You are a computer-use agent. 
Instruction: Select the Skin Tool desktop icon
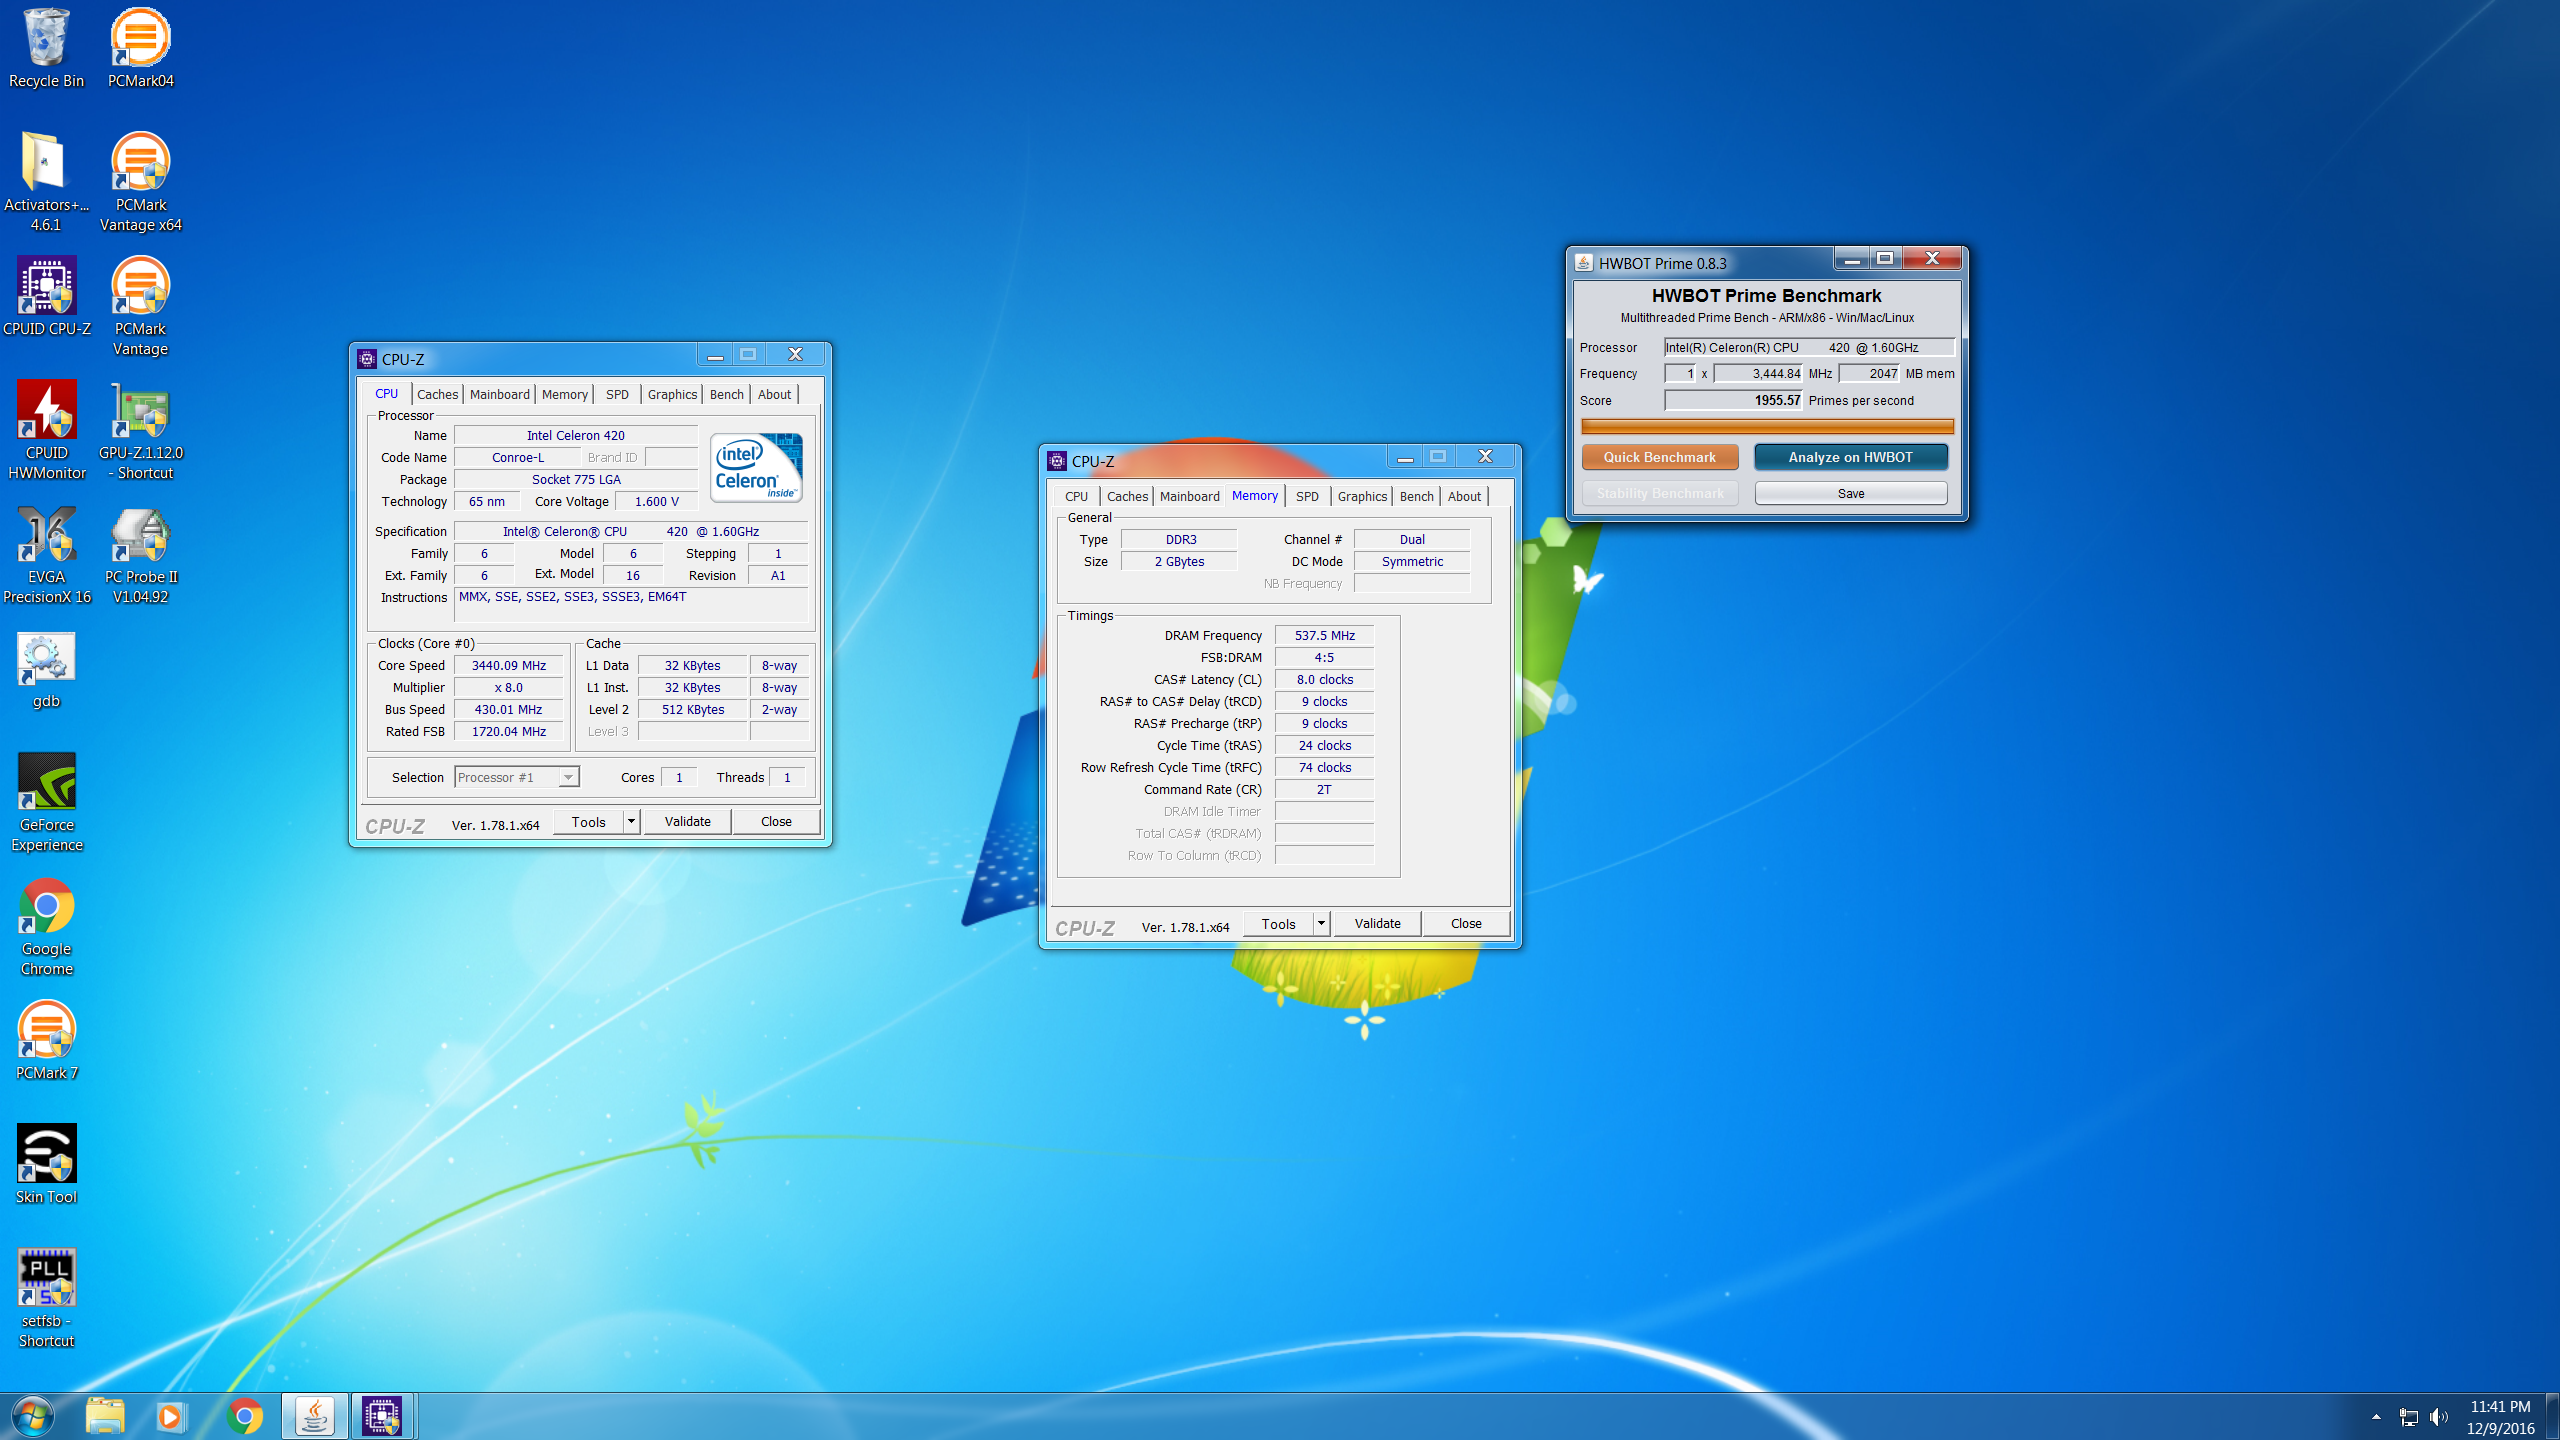(46, 1164)
